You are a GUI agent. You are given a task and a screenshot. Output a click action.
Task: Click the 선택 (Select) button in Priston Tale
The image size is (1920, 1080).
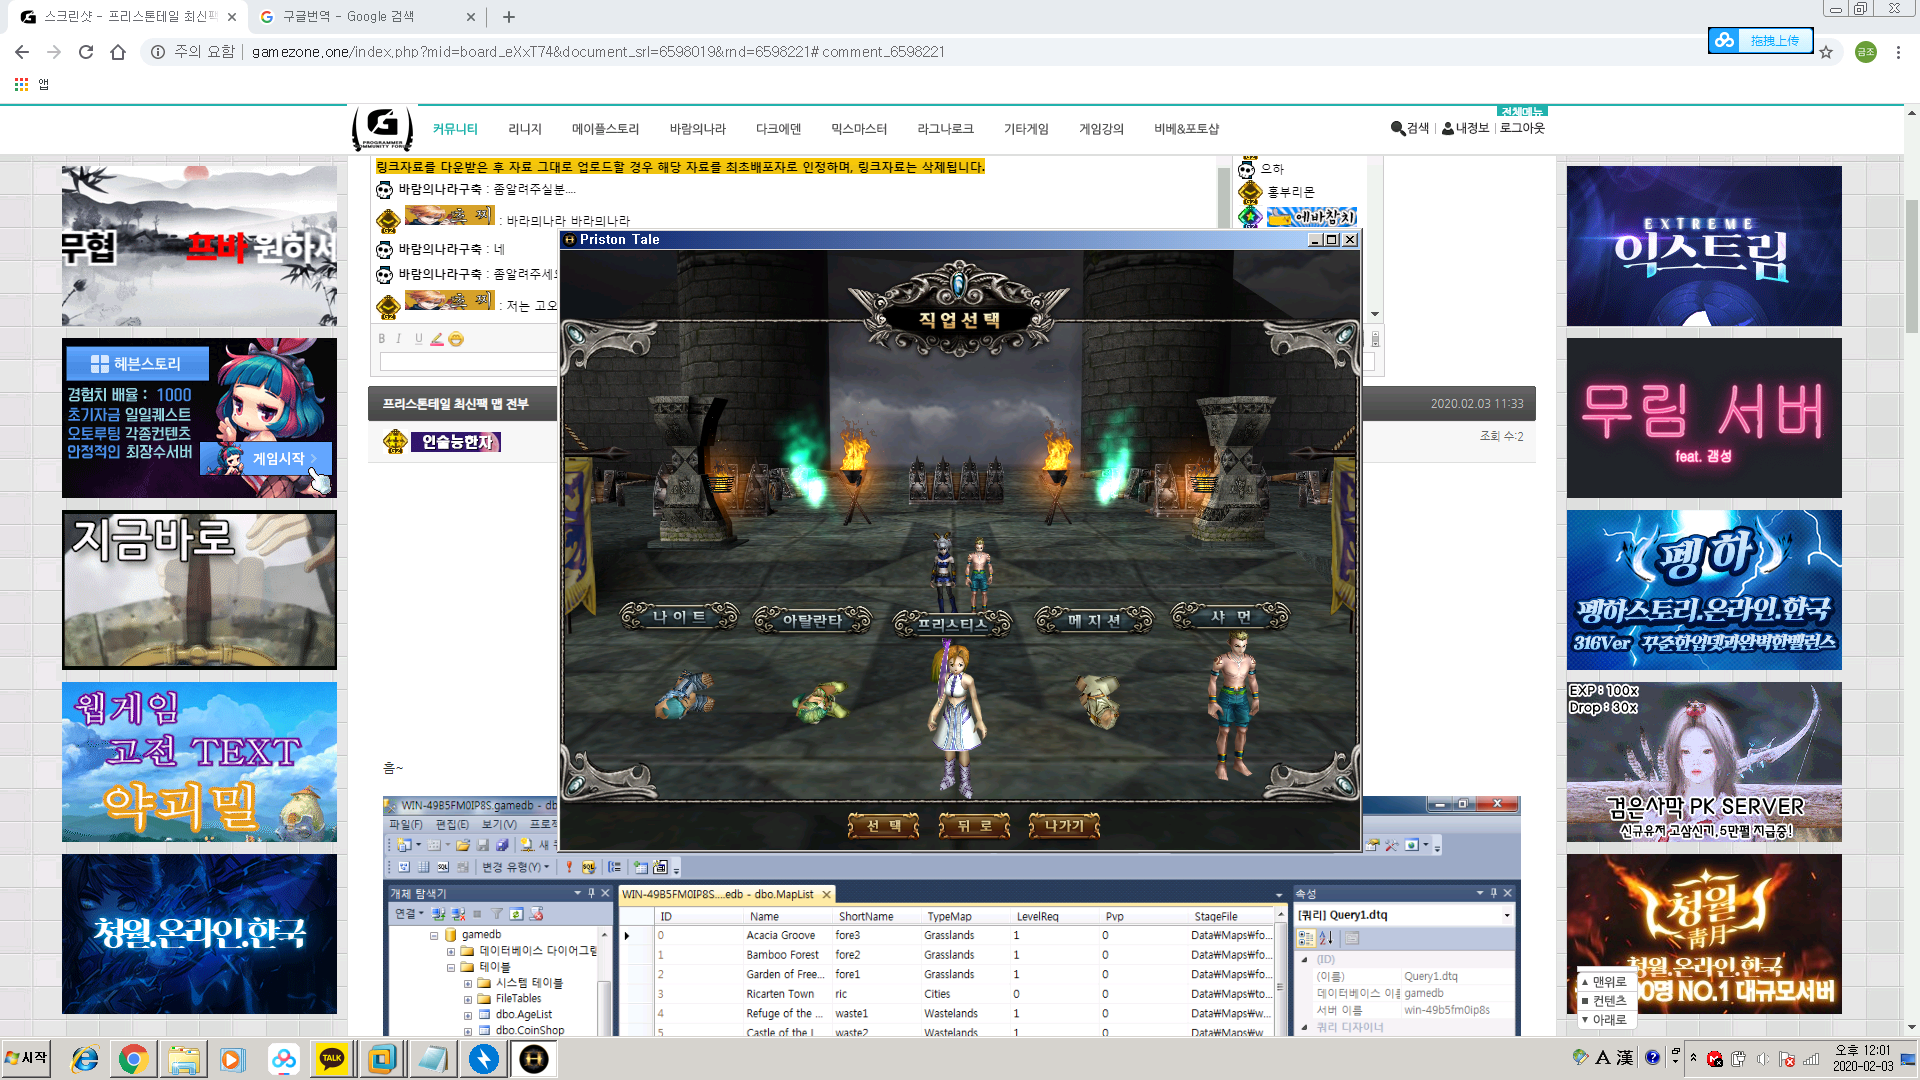884,826
